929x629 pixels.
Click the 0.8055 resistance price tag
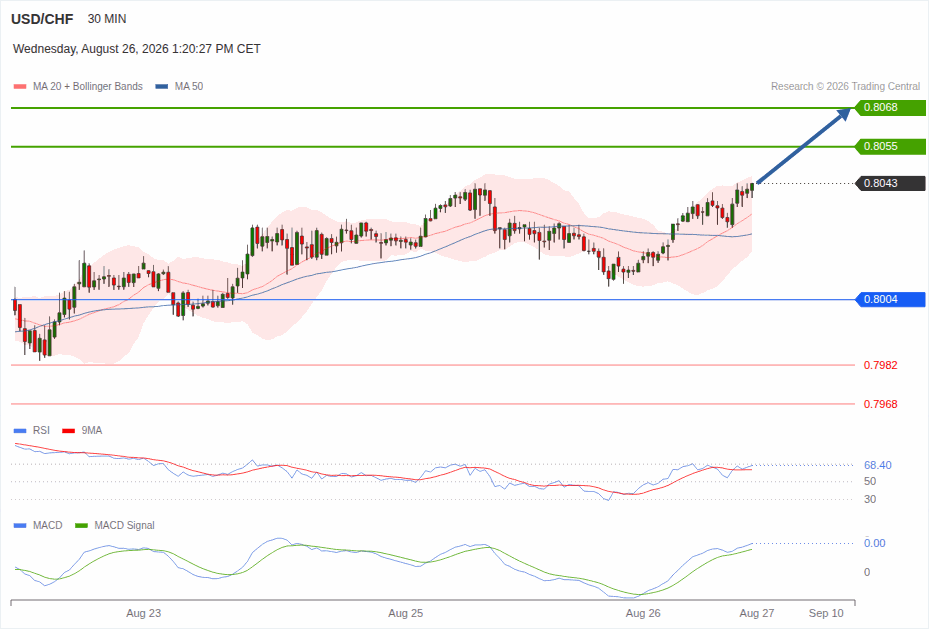click(890, 146)
